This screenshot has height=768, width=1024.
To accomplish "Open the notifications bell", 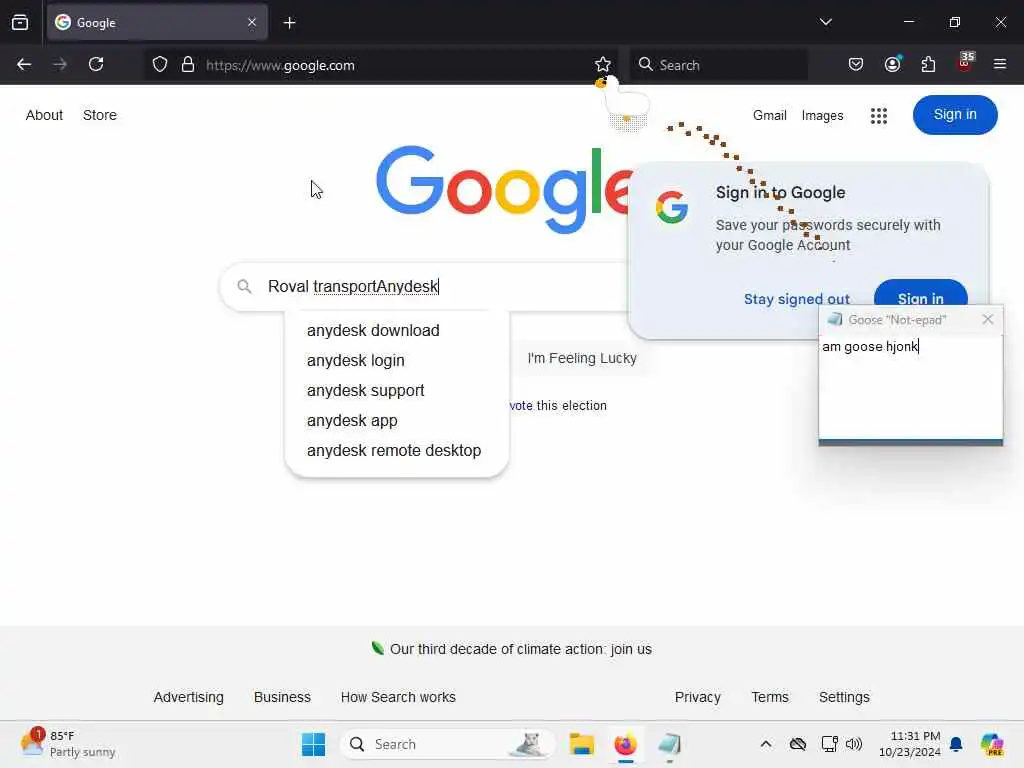I will tap(956, 744).
